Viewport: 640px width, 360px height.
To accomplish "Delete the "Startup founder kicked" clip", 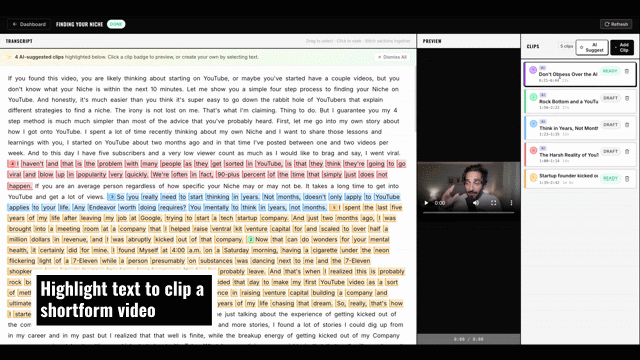I will [x=627, y=178].
